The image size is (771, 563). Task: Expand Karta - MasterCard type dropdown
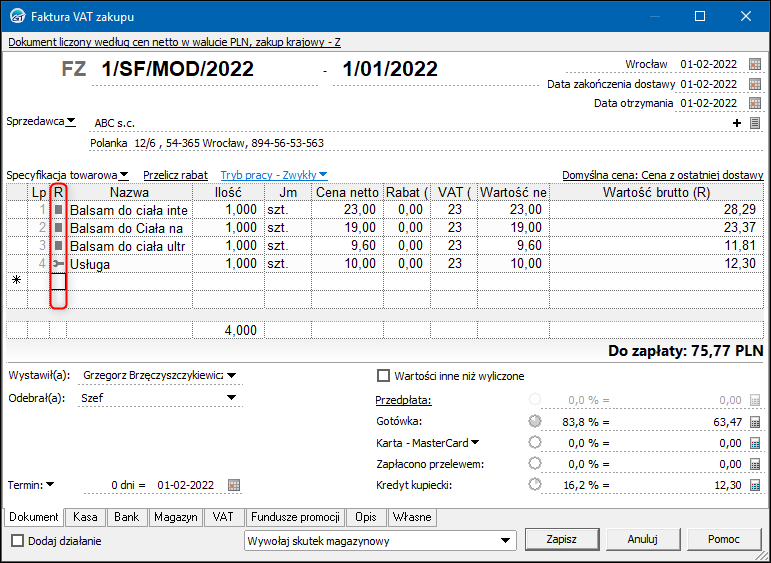[x=474, y=443]
